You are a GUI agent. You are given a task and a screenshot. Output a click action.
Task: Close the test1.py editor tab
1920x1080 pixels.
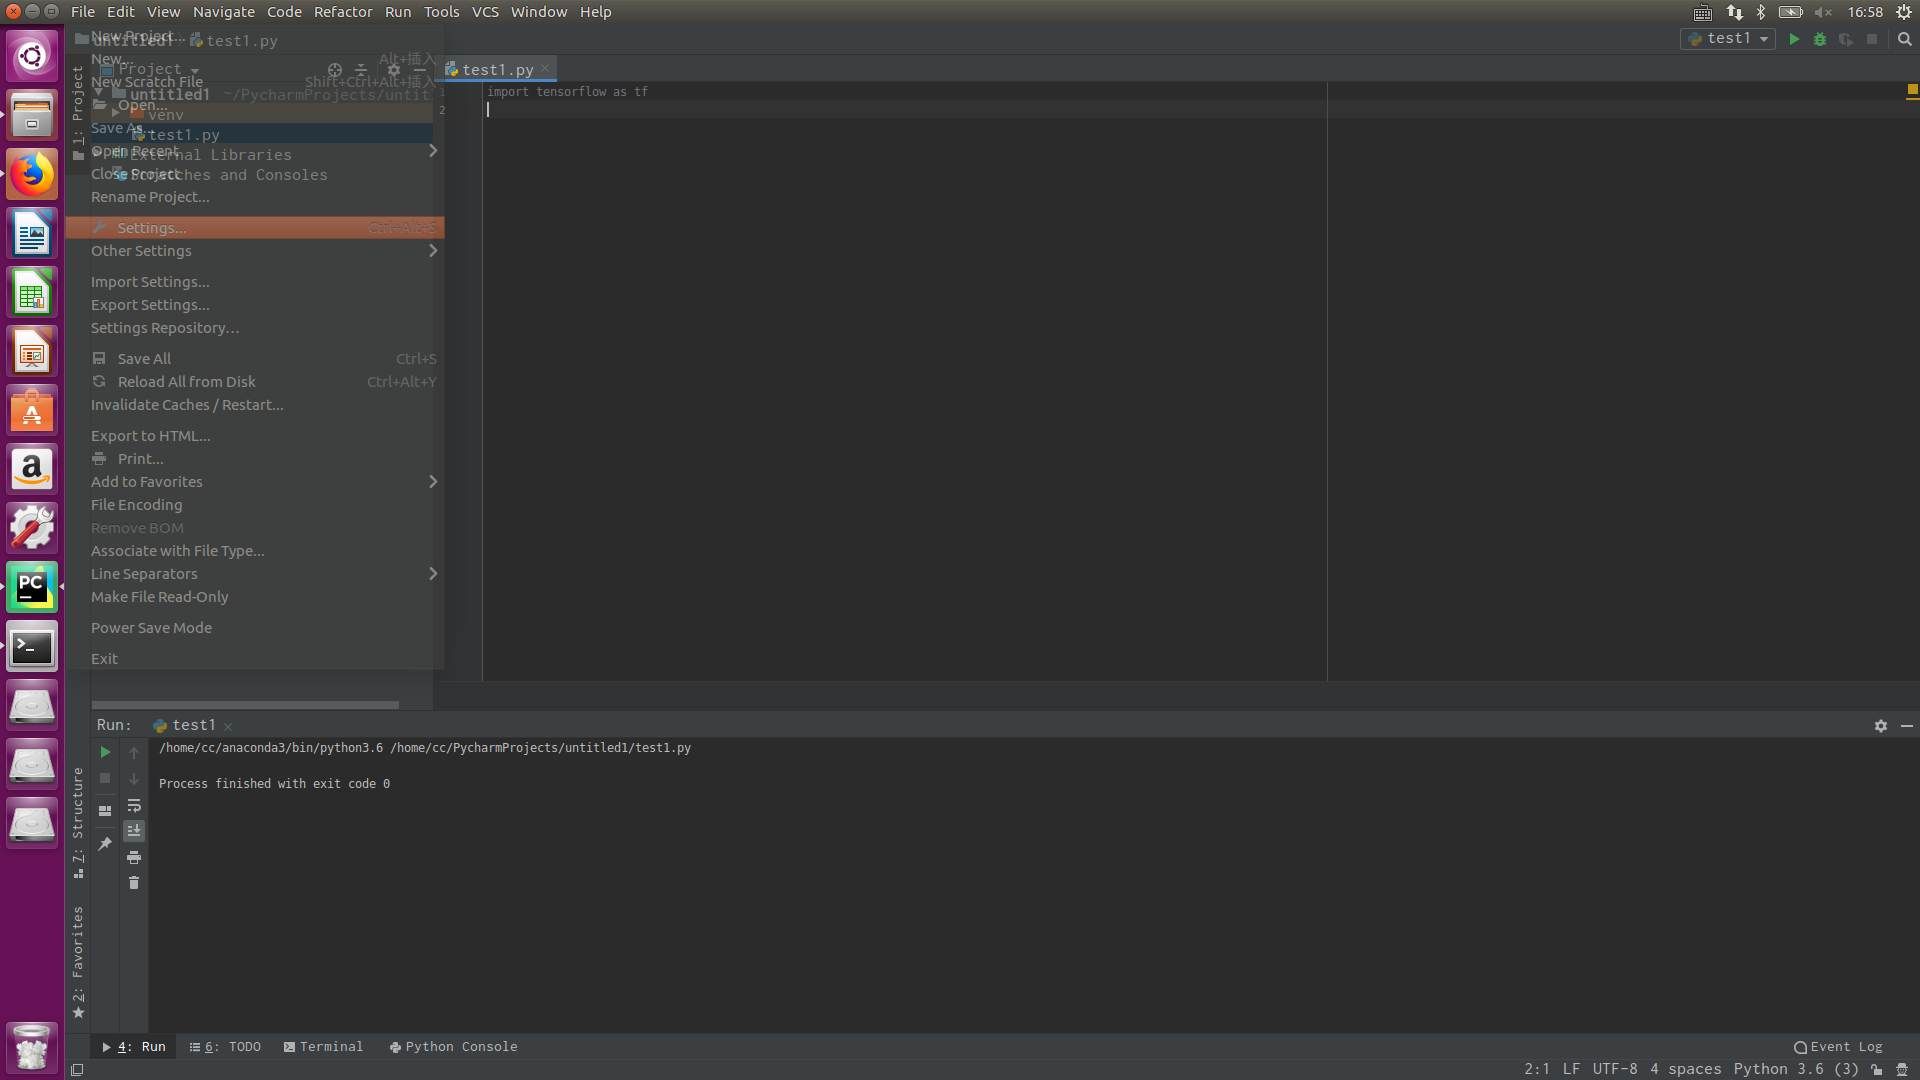tap(545, 69)
